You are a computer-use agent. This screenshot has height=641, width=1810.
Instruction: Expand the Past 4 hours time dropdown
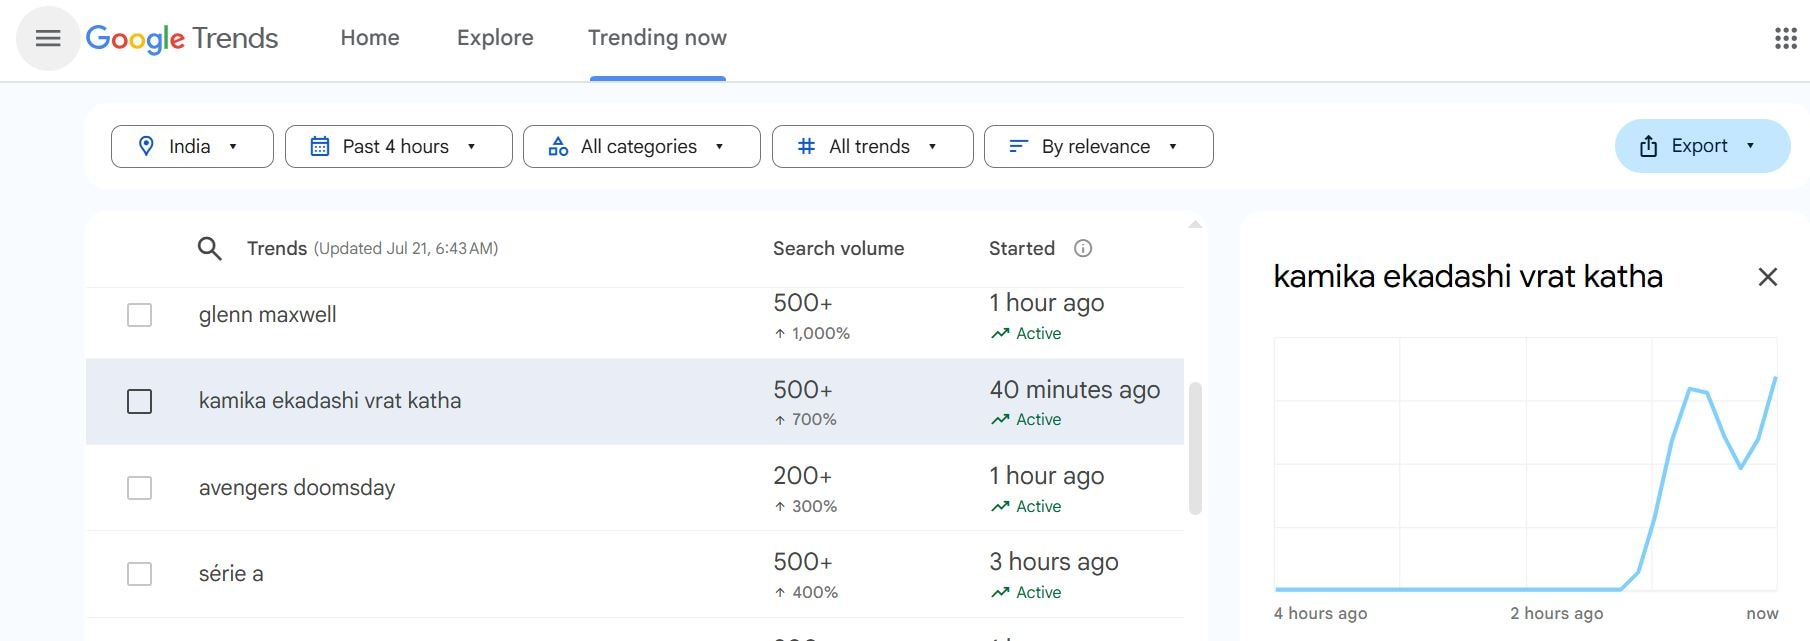[x=398, y=146]
